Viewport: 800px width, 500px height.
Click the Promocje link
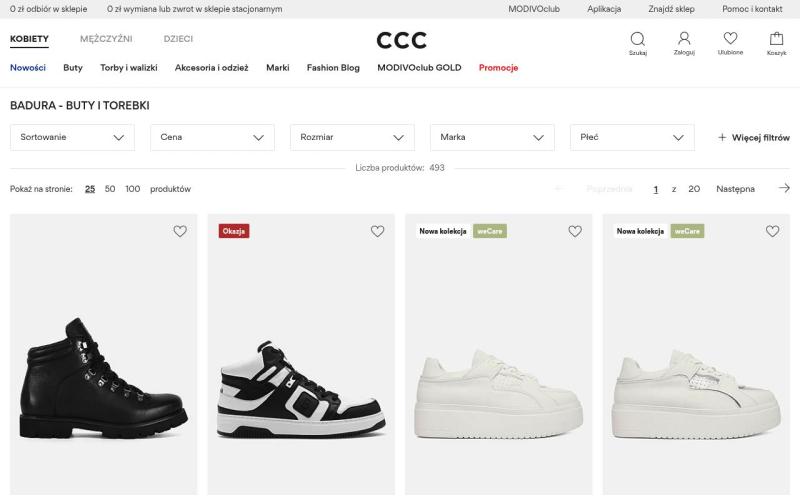tap(498, 68)
